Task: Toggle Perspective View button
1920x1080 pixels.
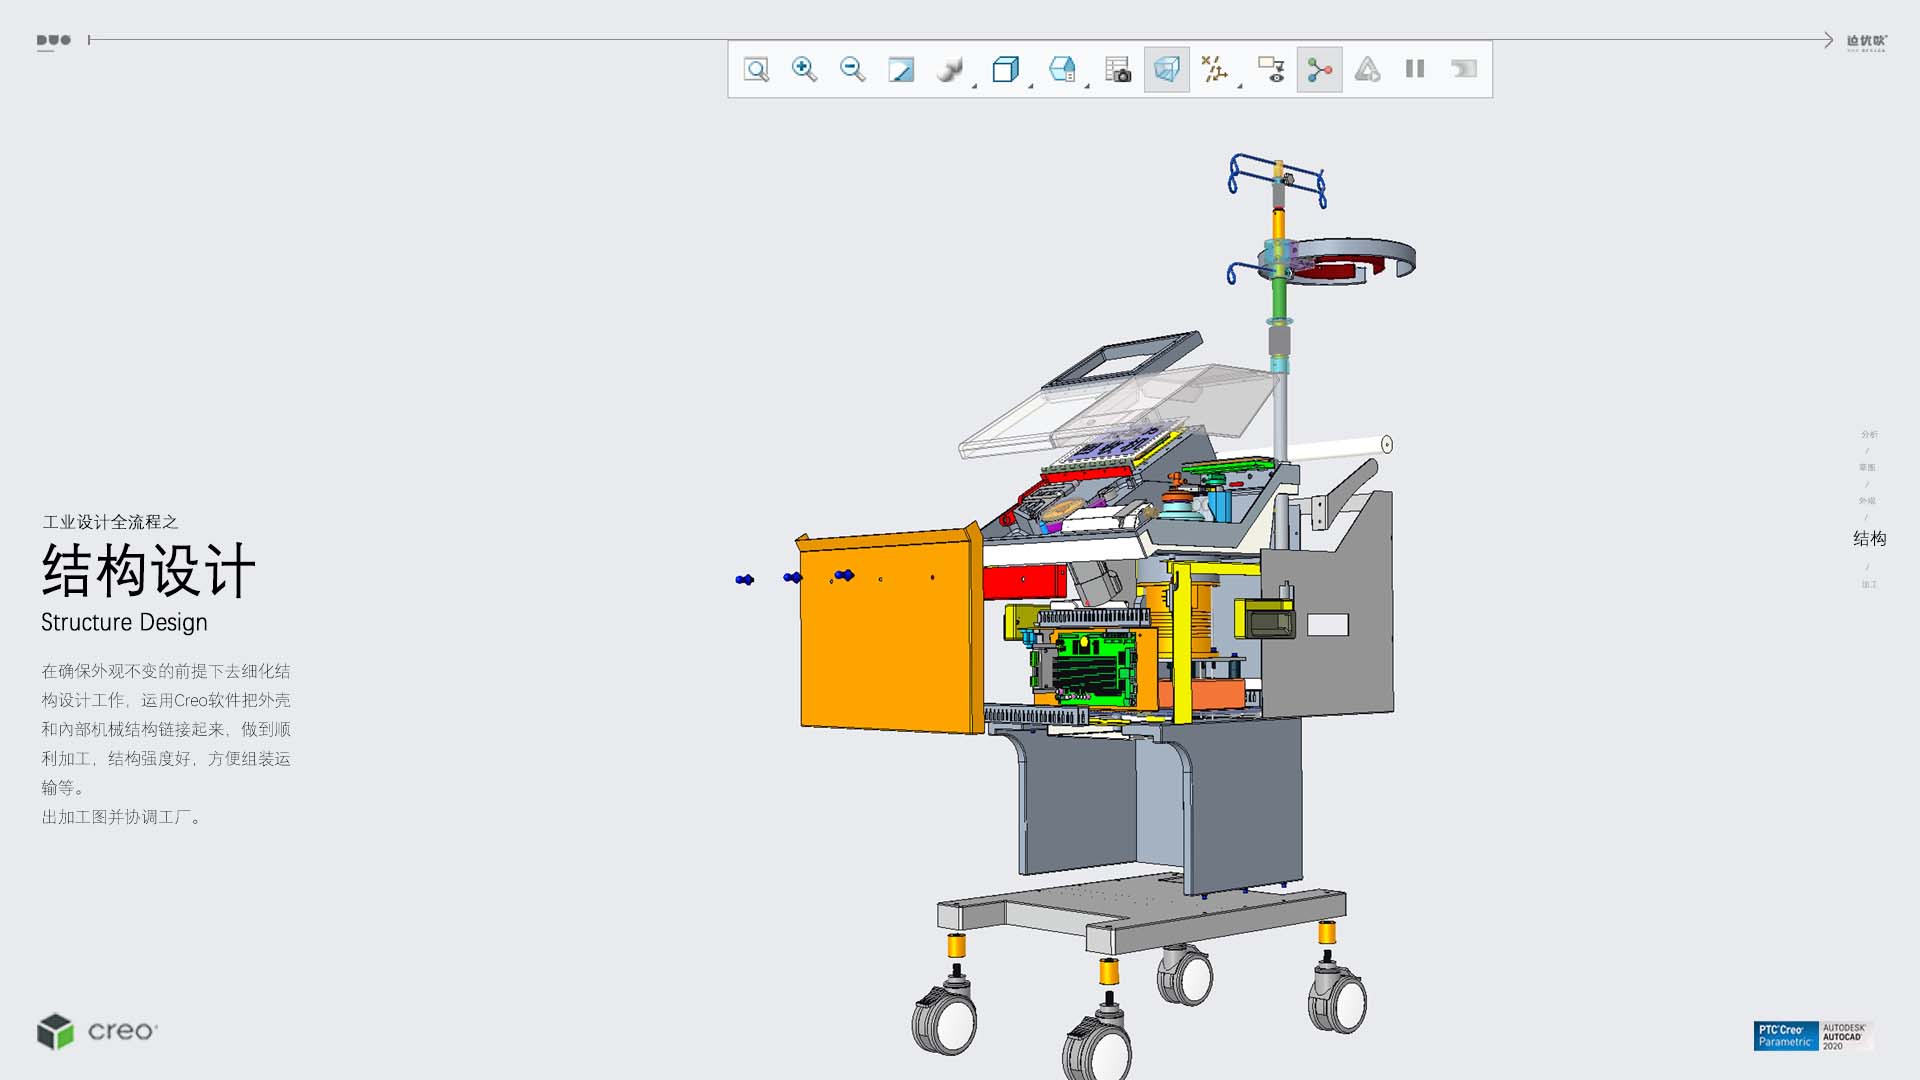Action: 1166,69
